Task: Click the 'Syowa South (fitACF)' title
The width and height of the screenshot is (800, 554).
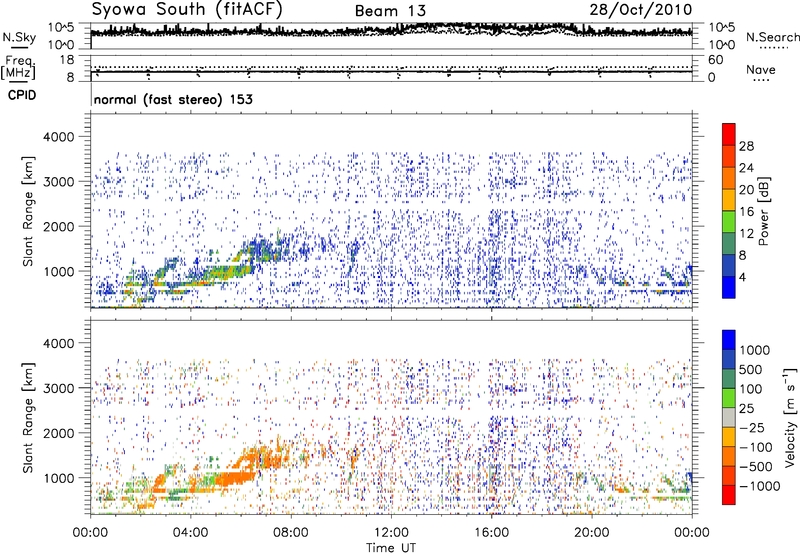Action: click(x=187, y=9)
